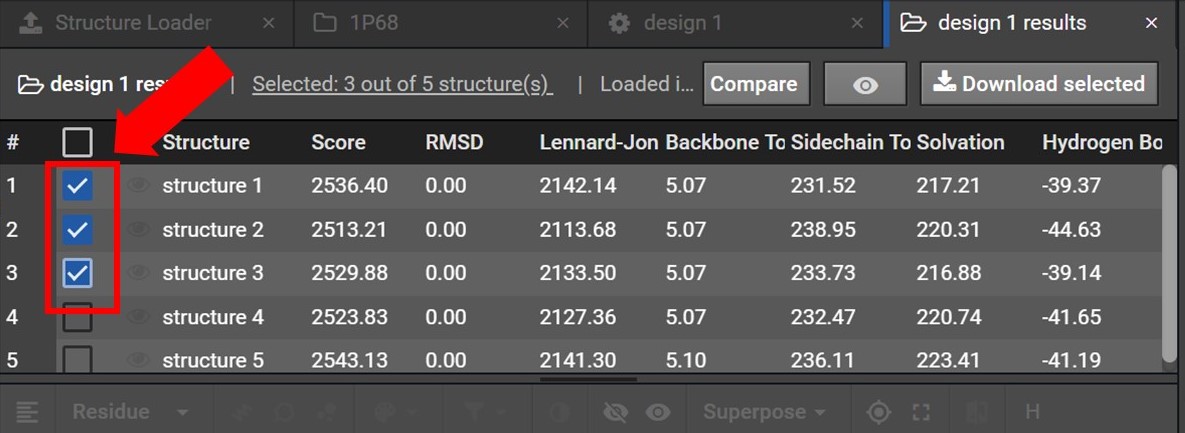Click the Selected: 3 out of 5 structure(s) link

pos(402,85)
